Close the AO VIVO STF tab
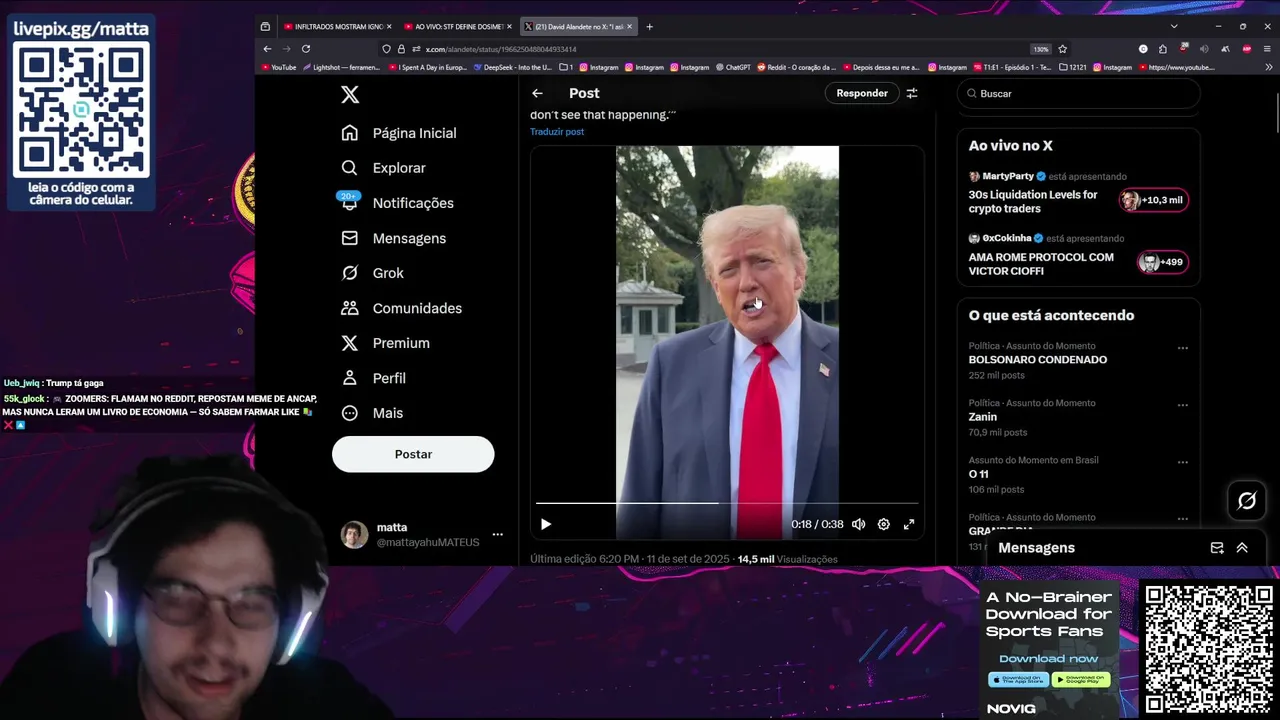The width and height of the screenshot is (1280, 720). click(509, 27)
